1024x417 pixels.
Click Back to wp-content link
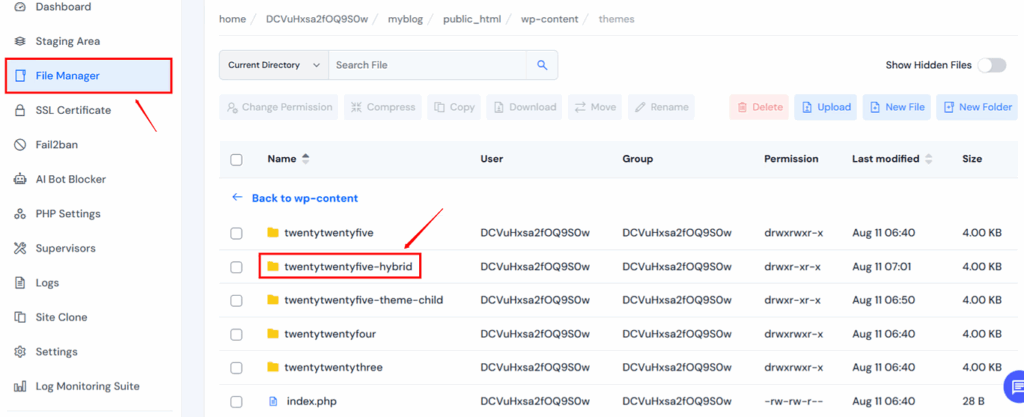pos(304,198)
